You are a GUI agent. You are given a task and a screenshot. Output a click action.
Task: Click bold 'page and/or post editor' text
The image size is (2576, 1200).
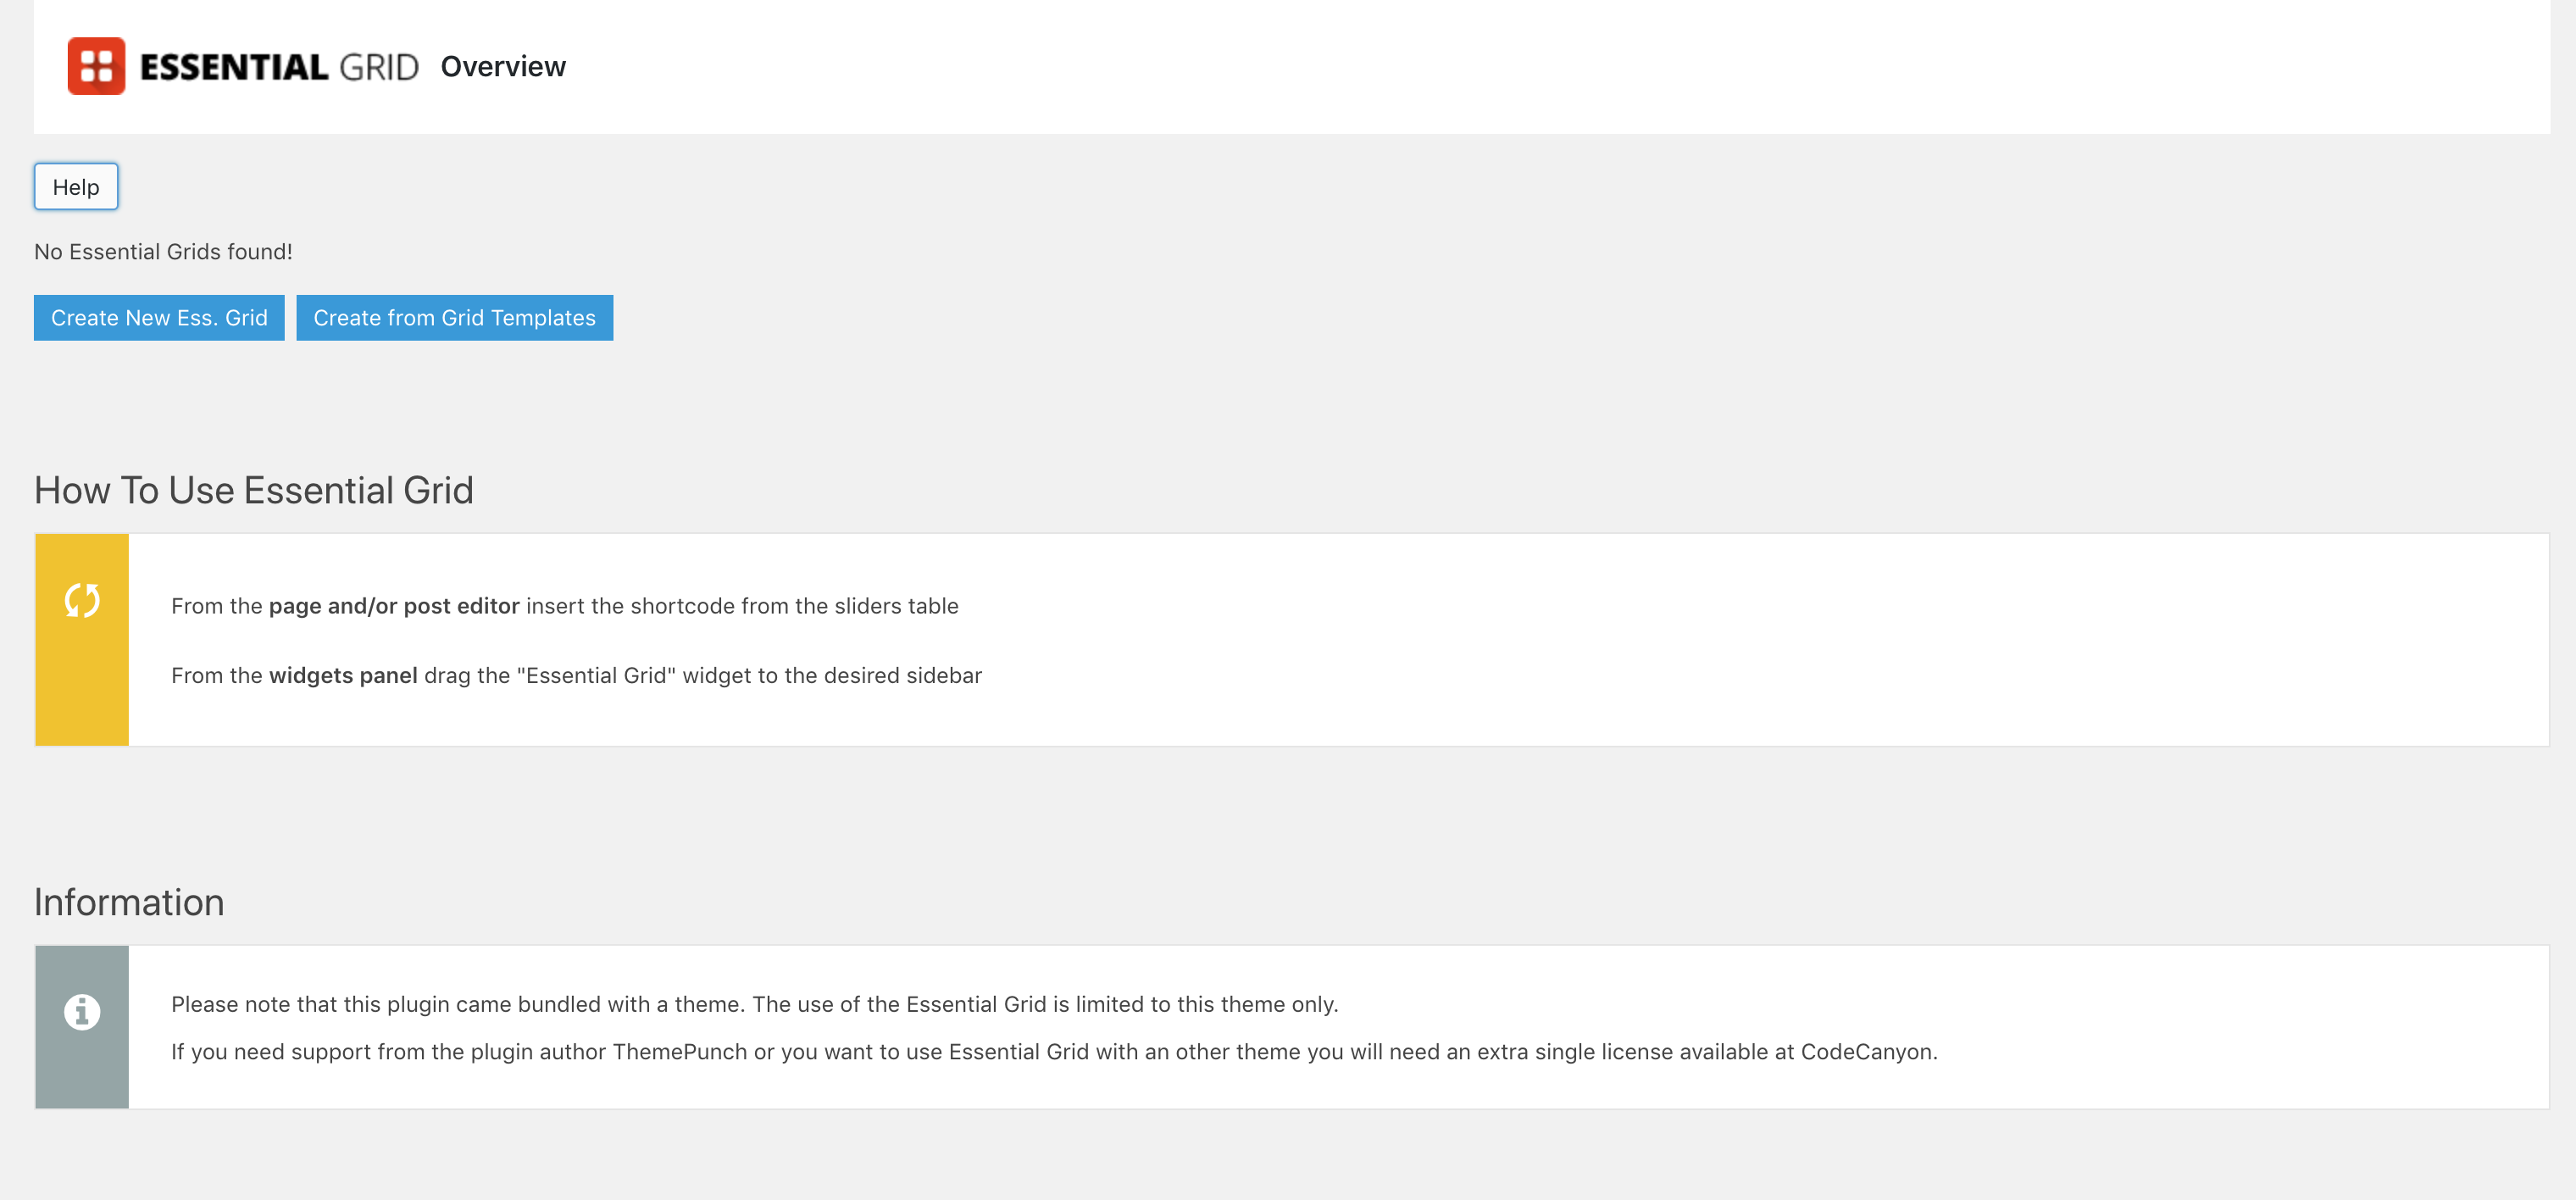394,606
